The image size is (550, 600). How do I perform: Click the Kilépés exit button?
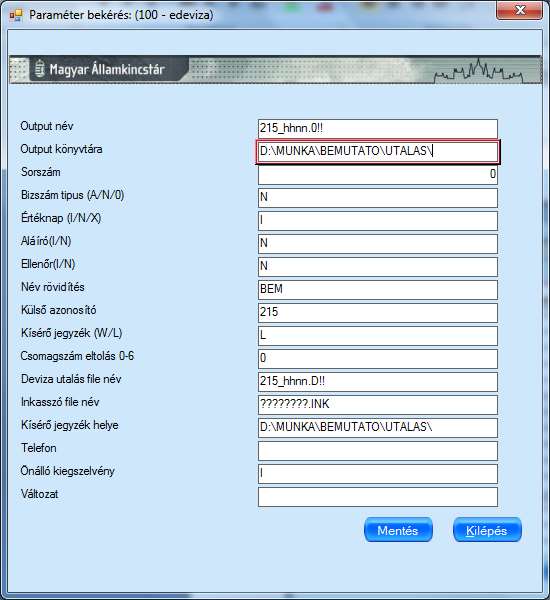487,530
